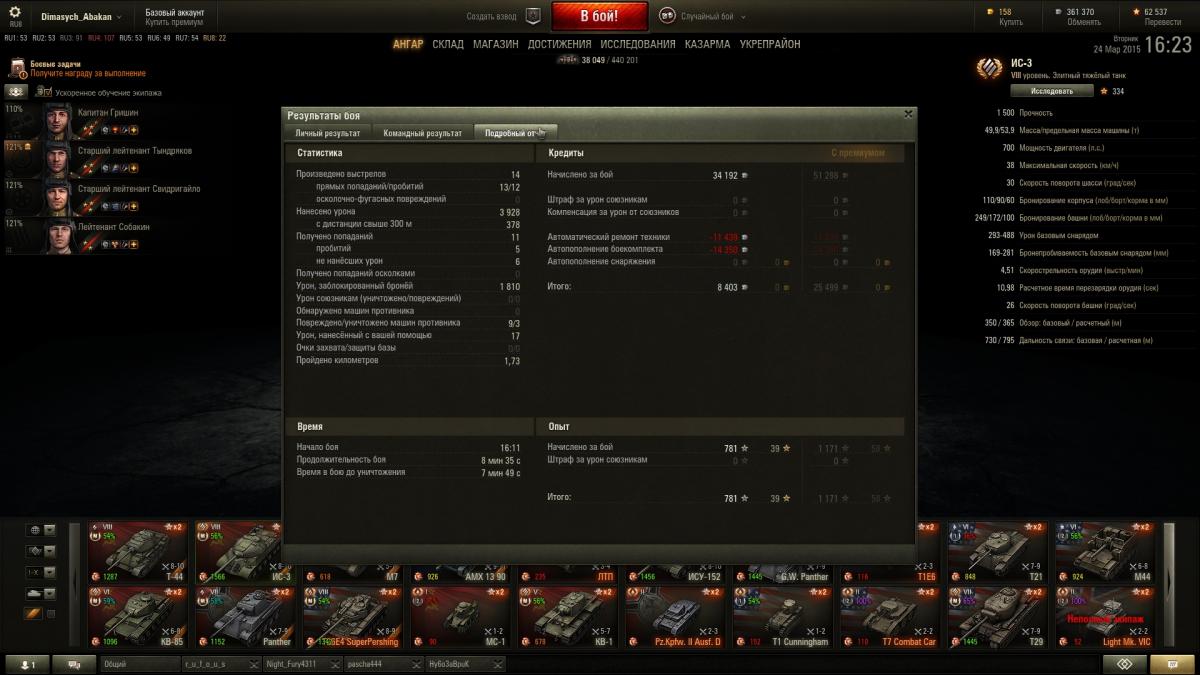Click the create platoon shield icon
The width and height of the screenshot is (1200, 675).
(x=533, y=16)
